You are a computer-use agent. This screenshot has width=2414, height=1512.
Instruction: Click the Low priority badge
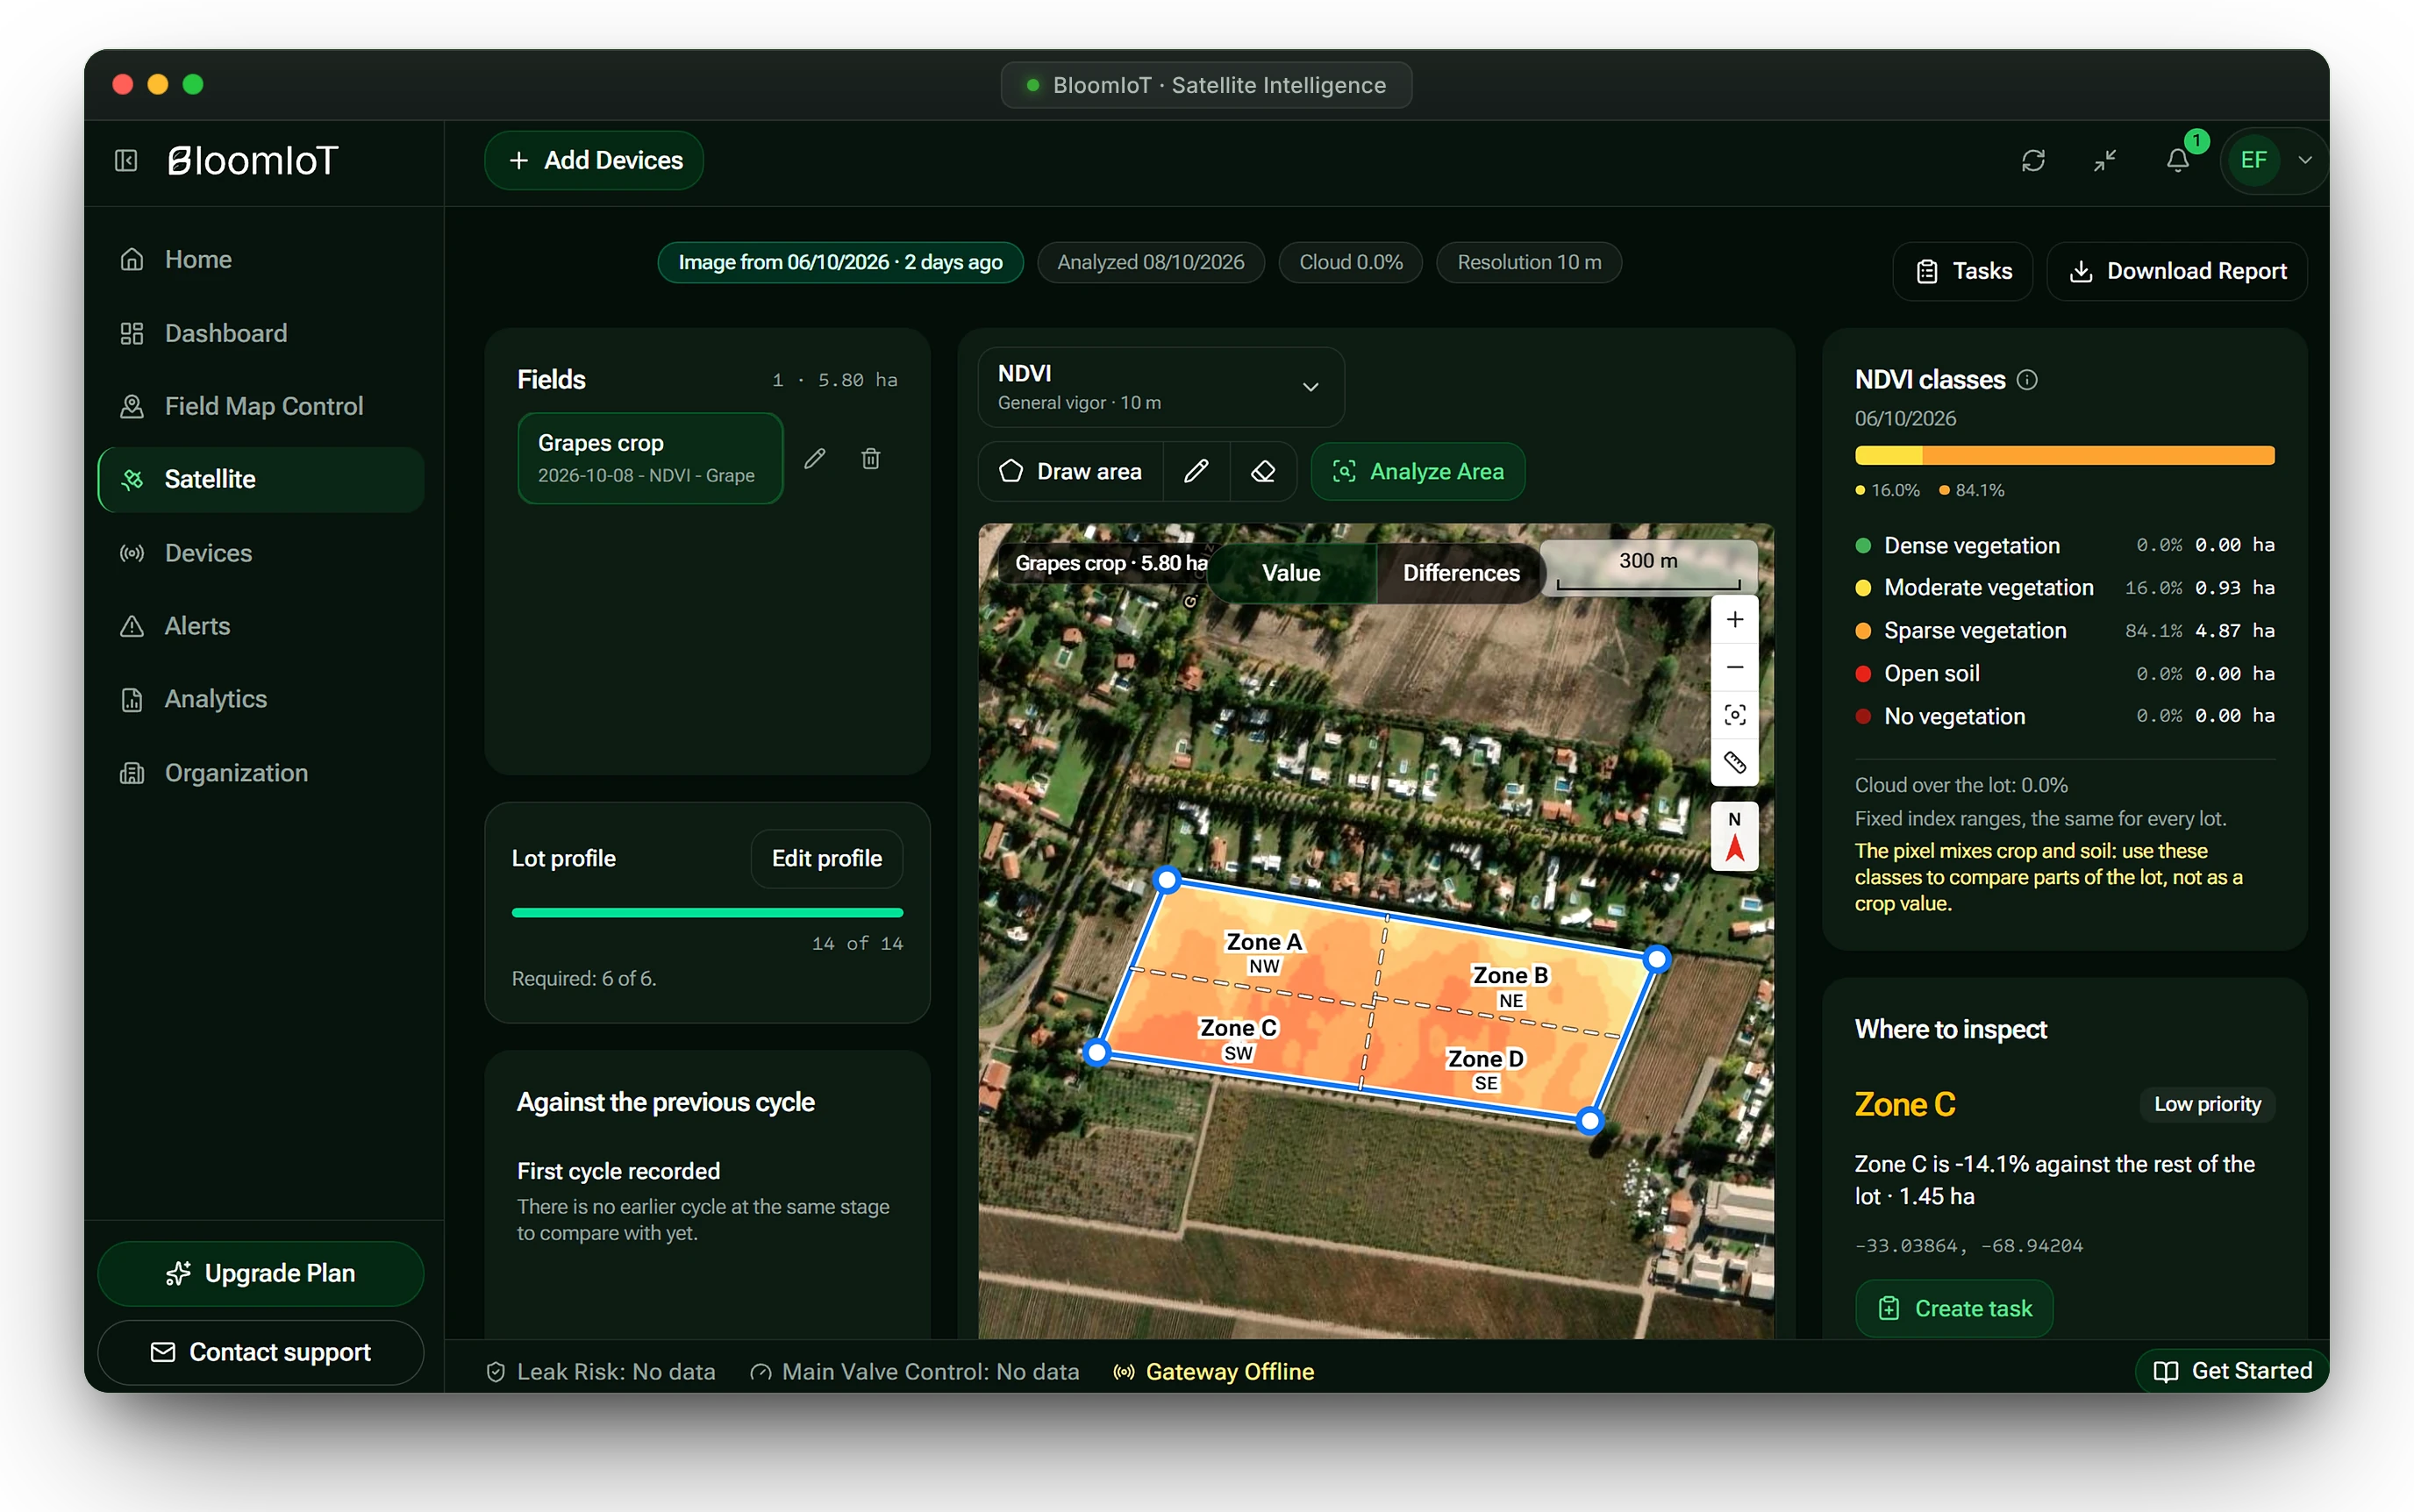click(x=2207, y=1104)
